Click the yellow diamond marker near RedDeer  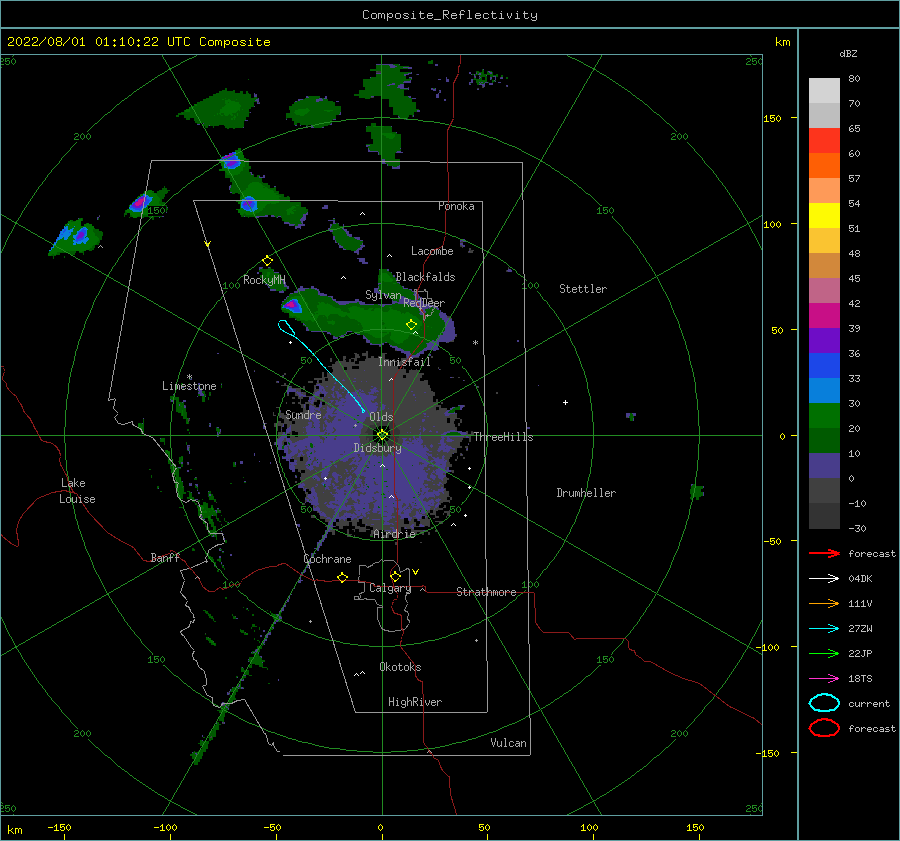coord(412,325)
